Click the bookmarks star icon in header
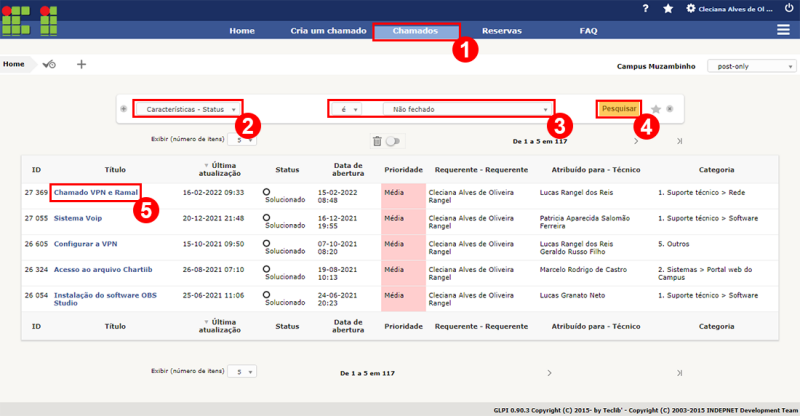The height and width of the screenshot is (416, 800). tap(668, 9)
